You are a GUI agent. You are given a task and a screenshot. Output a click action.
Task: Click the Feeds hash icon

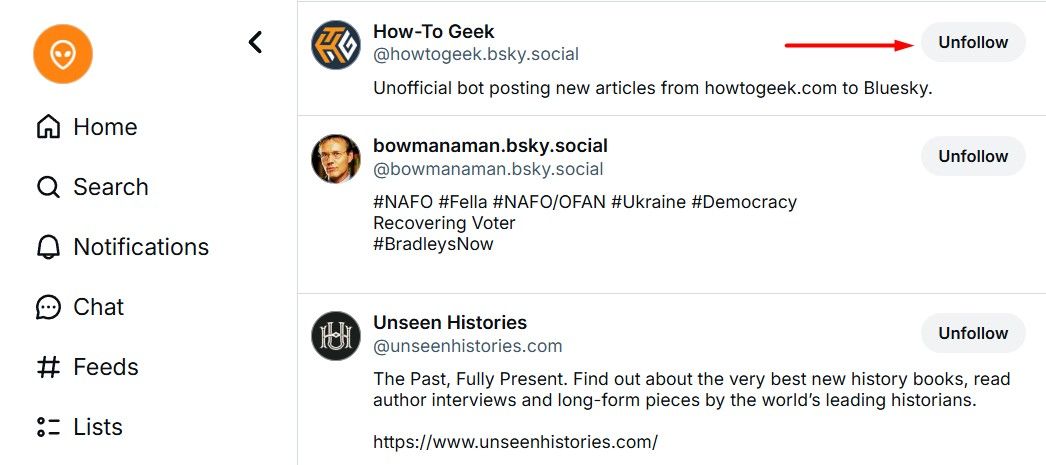(48, 367)
